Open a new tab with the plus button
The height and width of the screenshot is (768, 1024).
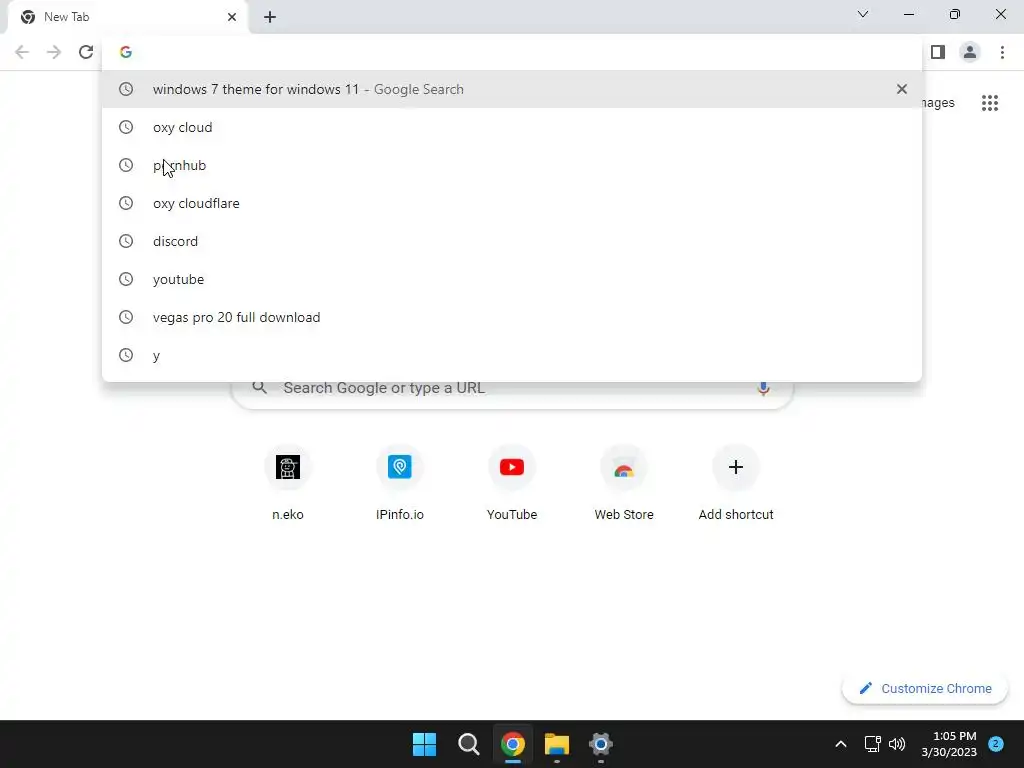270,17
